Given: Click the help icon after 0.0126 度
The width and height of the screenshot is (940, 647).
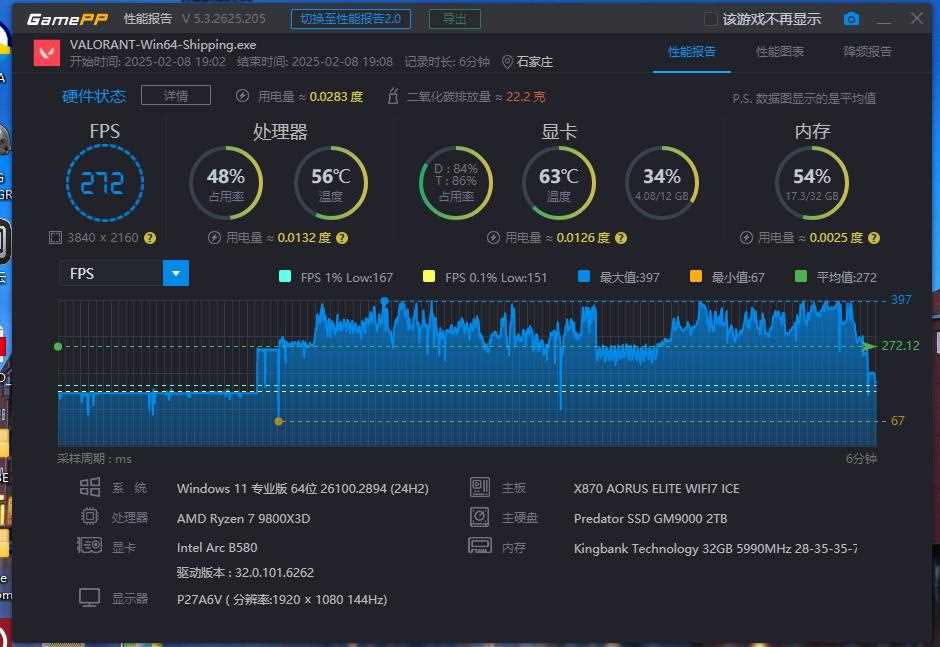Looking at the screenshot, I should 621,238.
